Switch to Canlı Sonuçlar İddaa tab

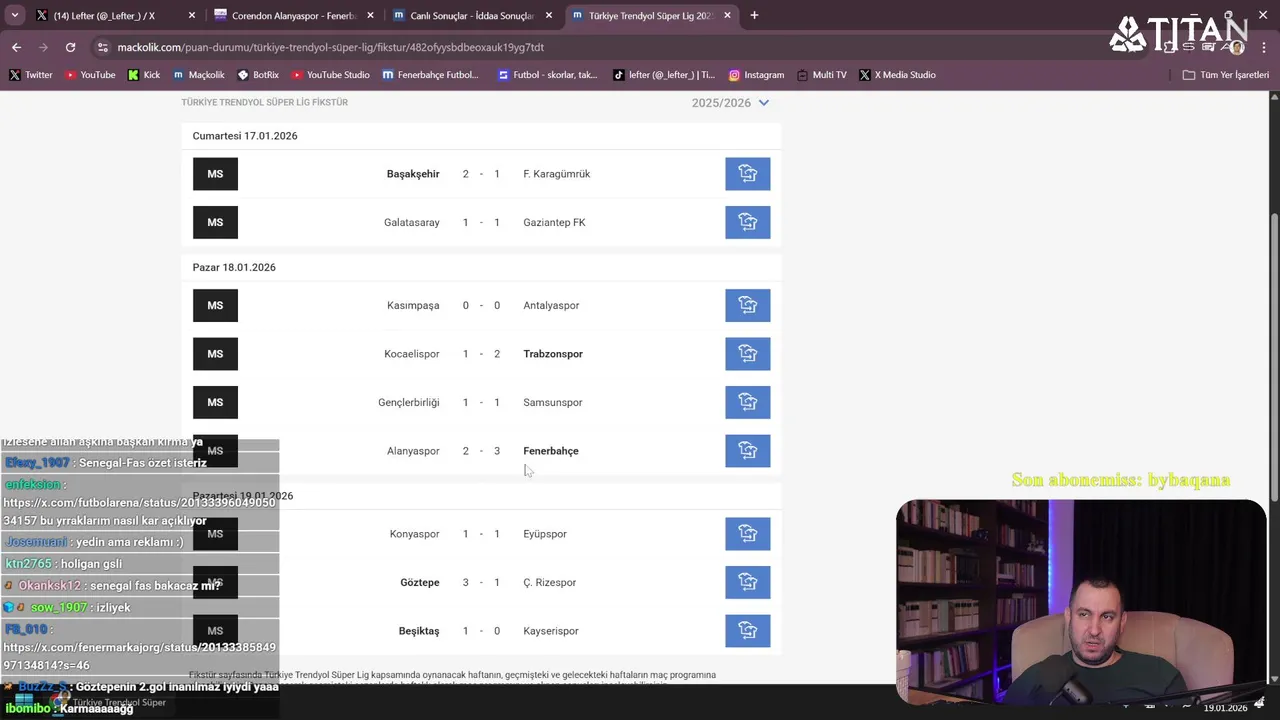[x=472, y=16]
